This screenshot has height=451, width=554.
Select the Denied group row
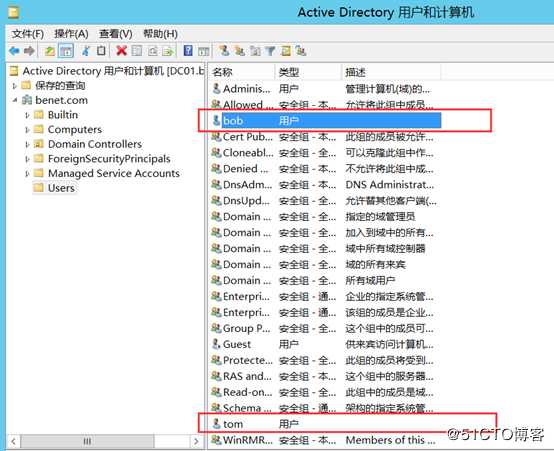coord(325,169)
